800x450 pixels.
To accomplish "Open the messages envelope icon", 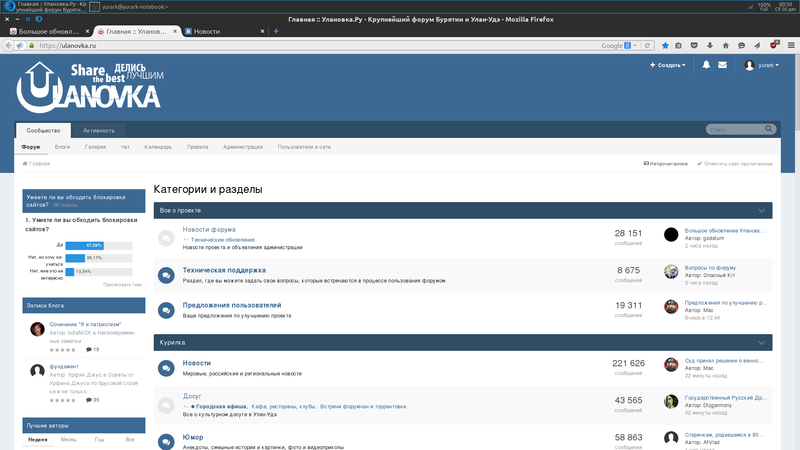I will (724, 65).
